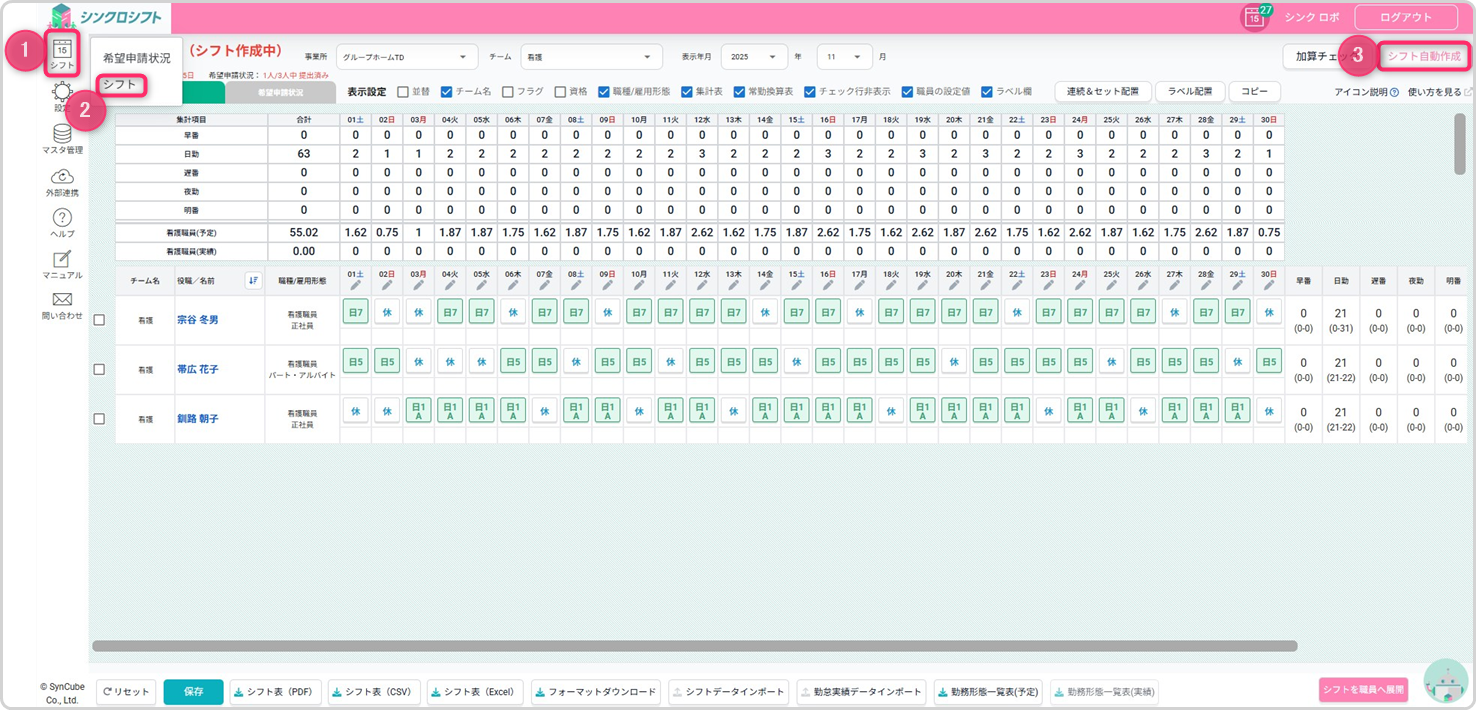This screenshot has width=1476, height=710.
Task: Click the header calendar notification icon with badge 27
Action: pos(1254,17)
